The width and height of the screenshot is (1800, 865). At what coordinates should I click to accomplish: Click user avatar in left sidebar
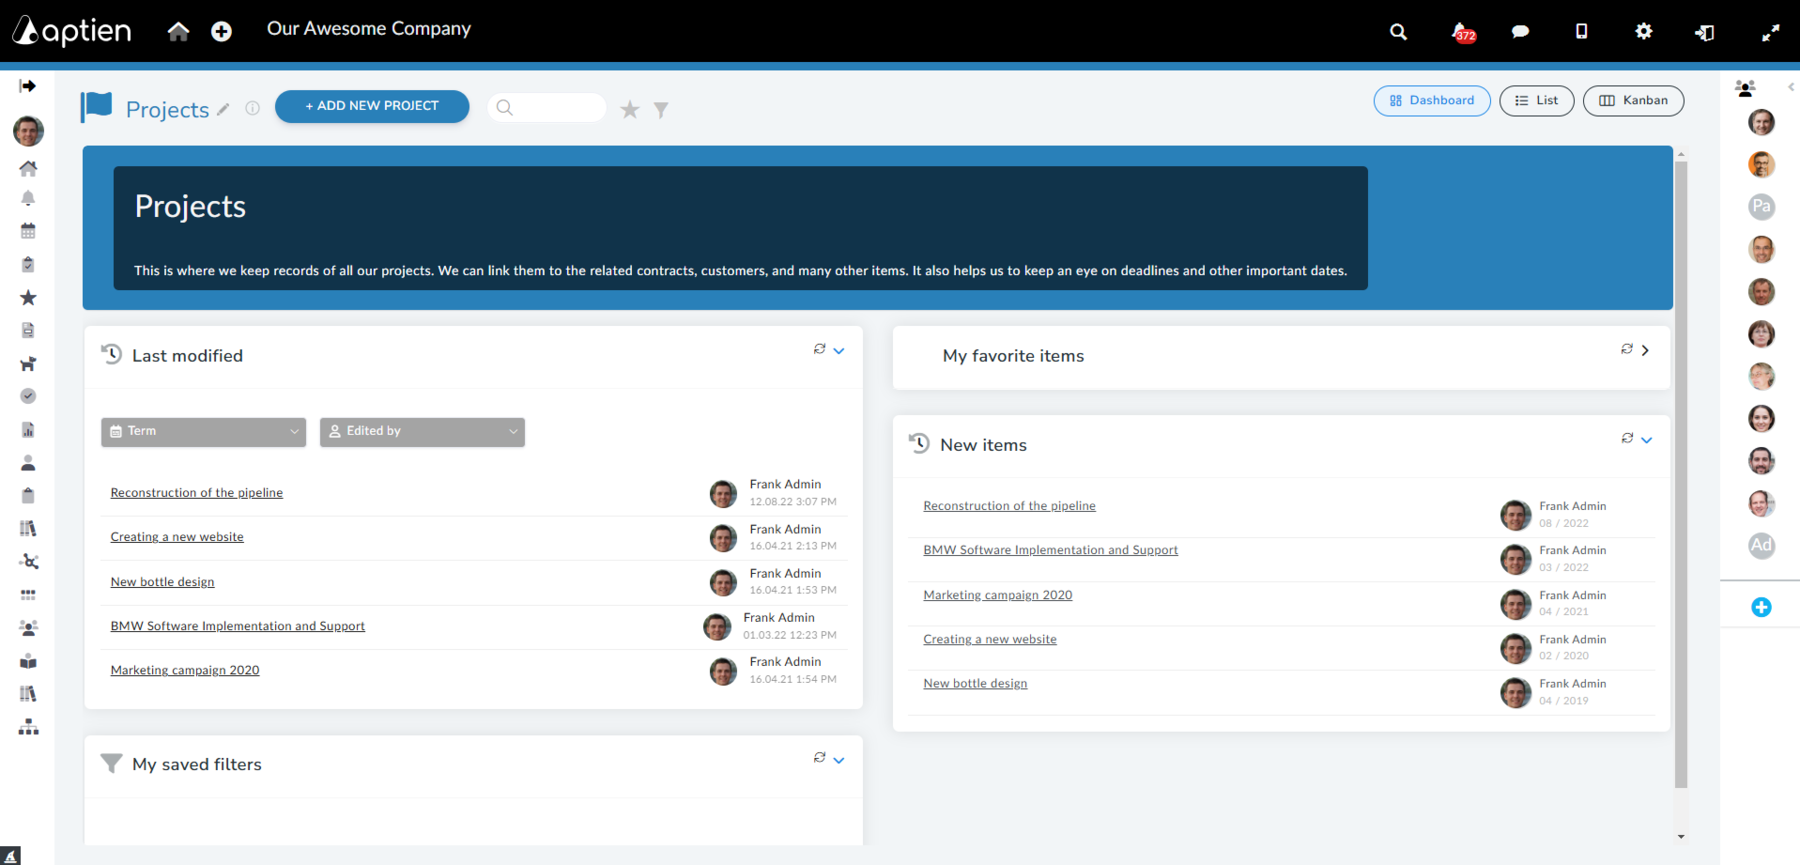(28, 130)
